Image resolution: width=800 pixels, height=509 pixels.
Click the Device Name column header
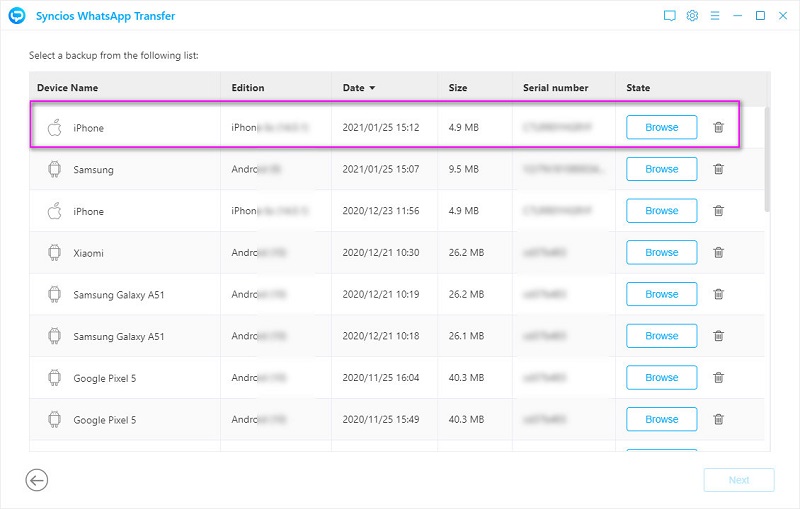[67, 88]
